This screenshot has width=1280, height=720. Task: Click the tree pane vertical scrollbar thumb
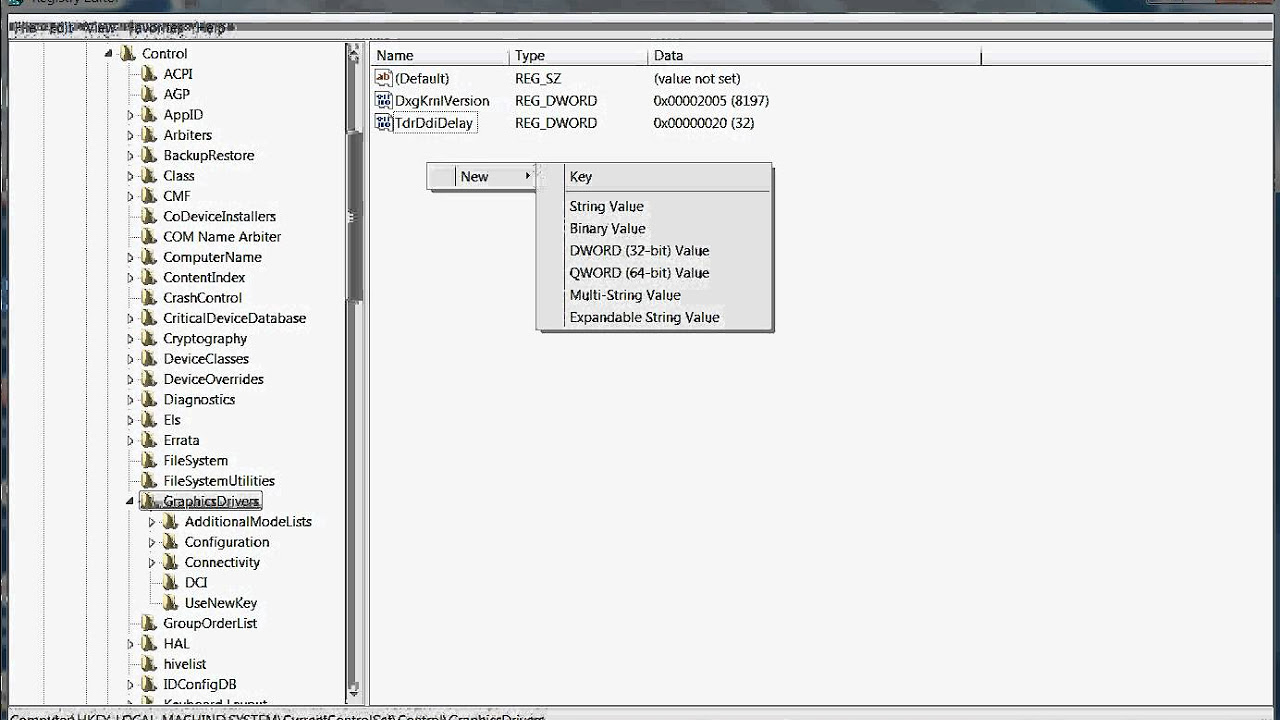pos(353,215)
